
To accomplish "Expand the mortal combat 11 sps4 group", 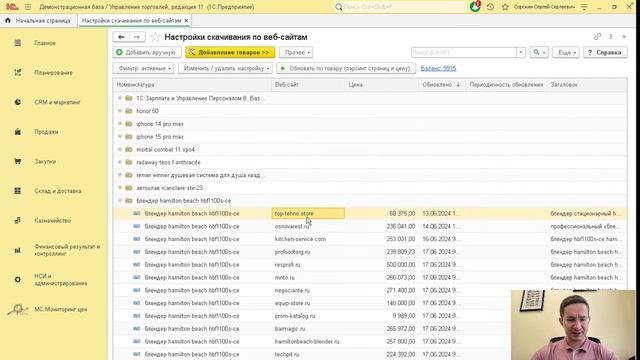I will click(120, 149).
